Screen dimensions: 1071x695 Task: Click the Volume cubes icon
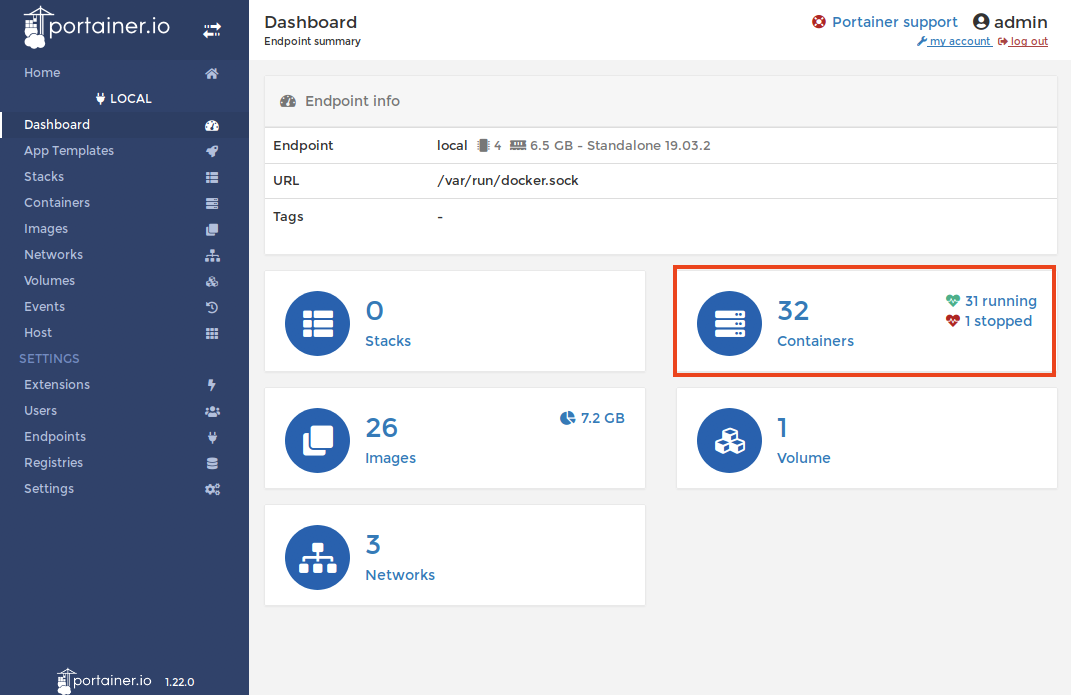[729, 441]
